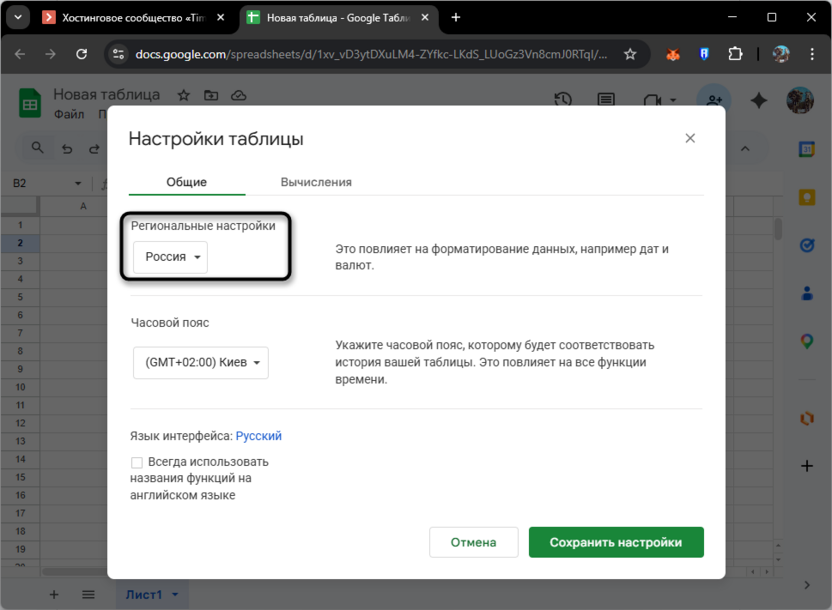Screen dimensions: 832x610
Task: Click the Сохранить настройки button
Action: 615,541
